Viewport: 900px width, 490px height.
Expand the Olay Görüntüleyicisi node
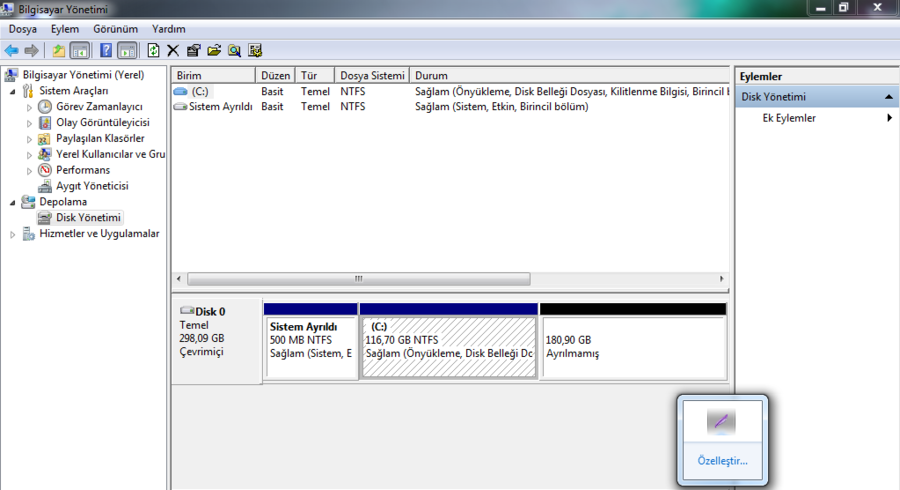(x=29, y=123)
